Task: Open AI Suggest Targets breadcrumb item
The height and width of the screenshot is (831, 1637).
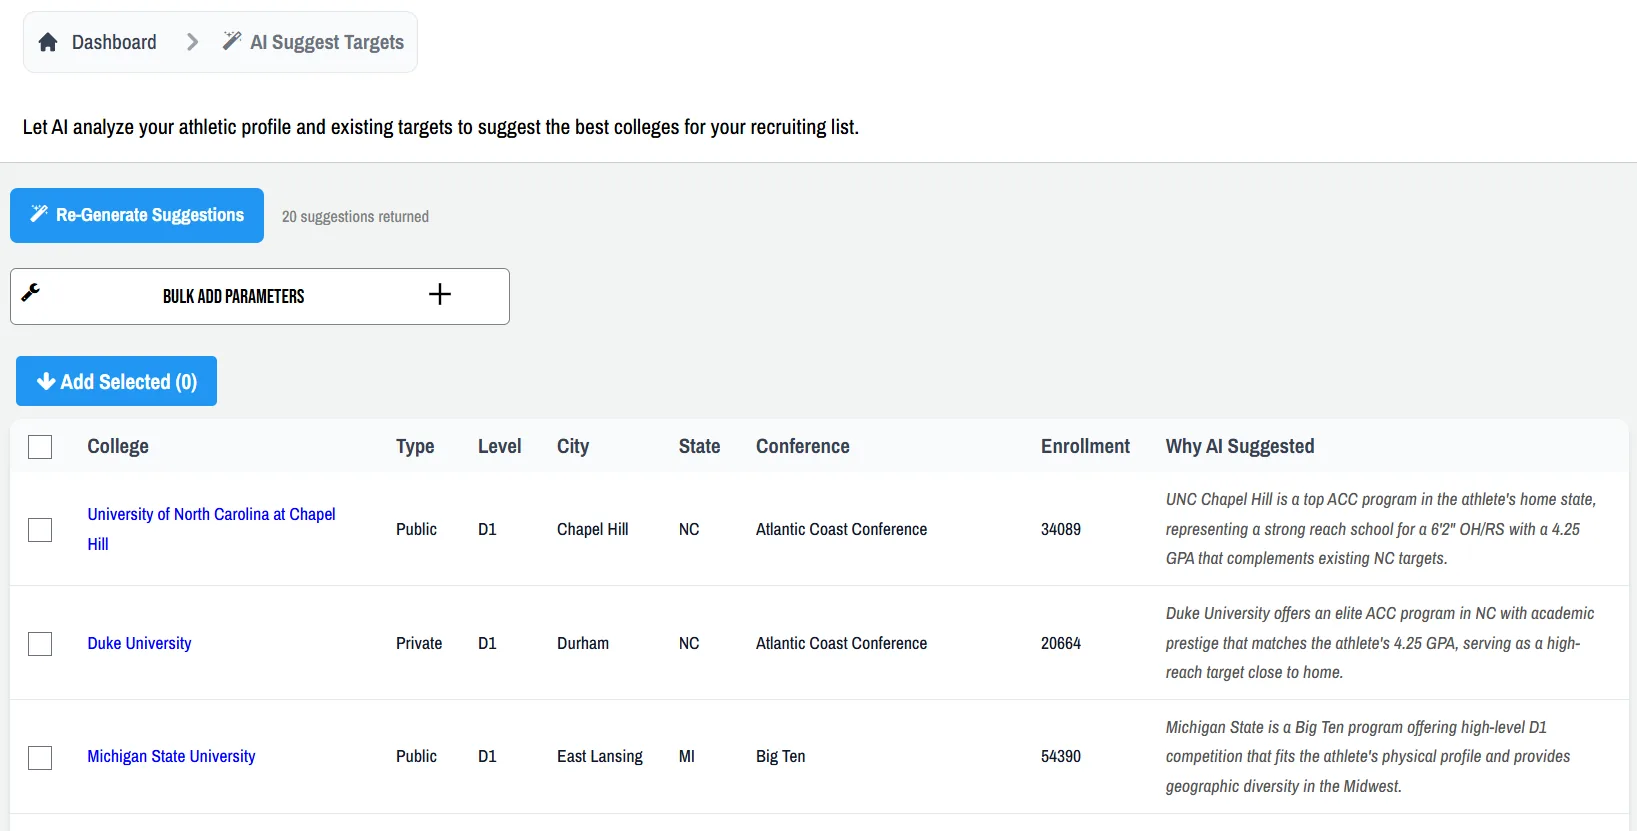Action: pyautogui.click(x=327, y=42)
